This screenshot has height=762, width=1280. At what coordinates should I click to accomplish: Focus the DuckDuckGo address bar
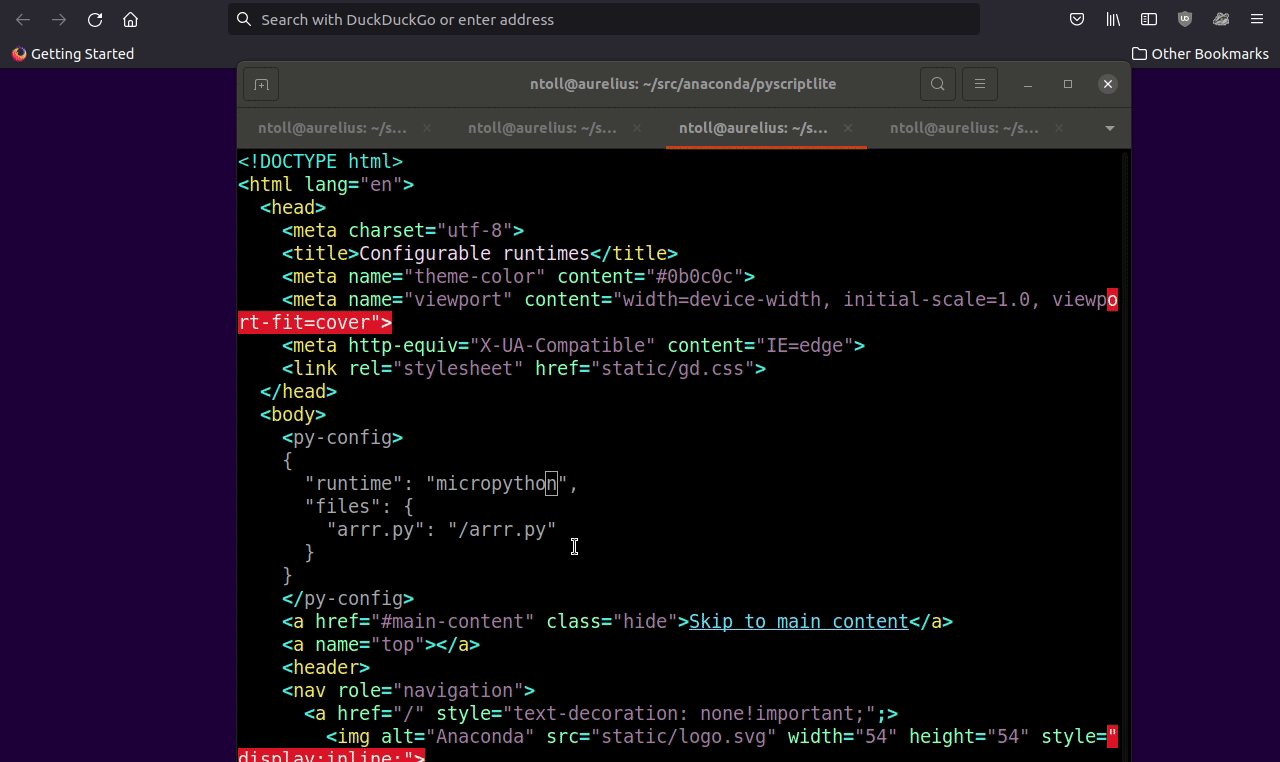pyautogui.click(x=600, y=20)
